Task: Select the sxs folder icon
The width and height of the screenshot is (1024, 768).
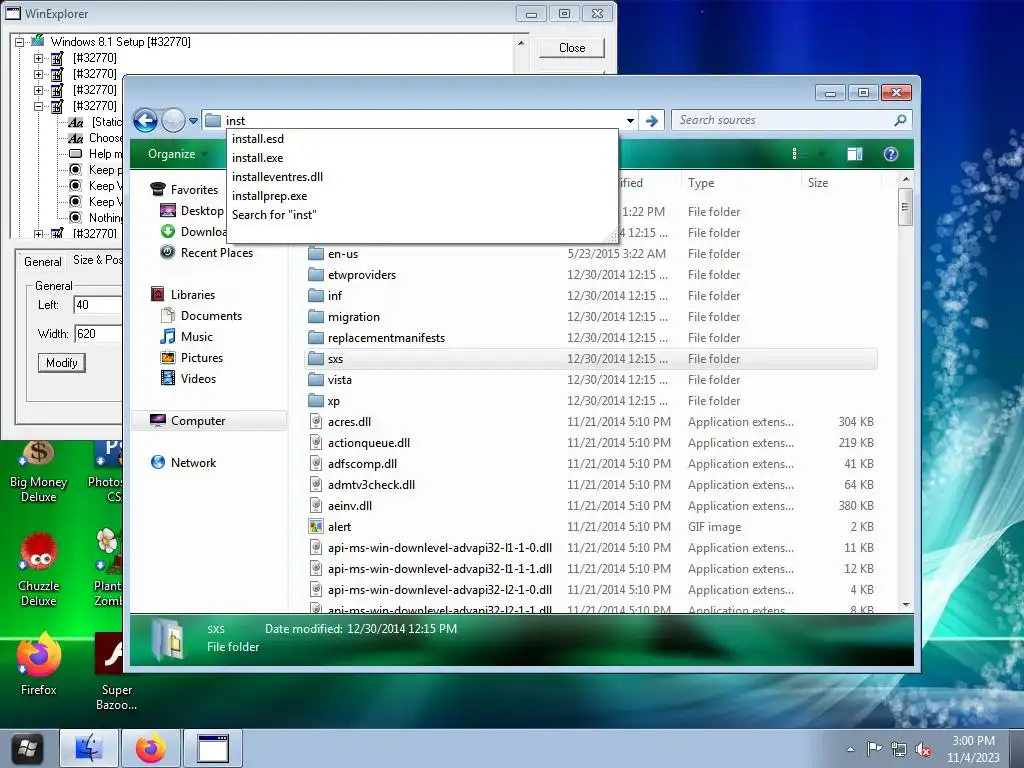Action: (316, 359)
